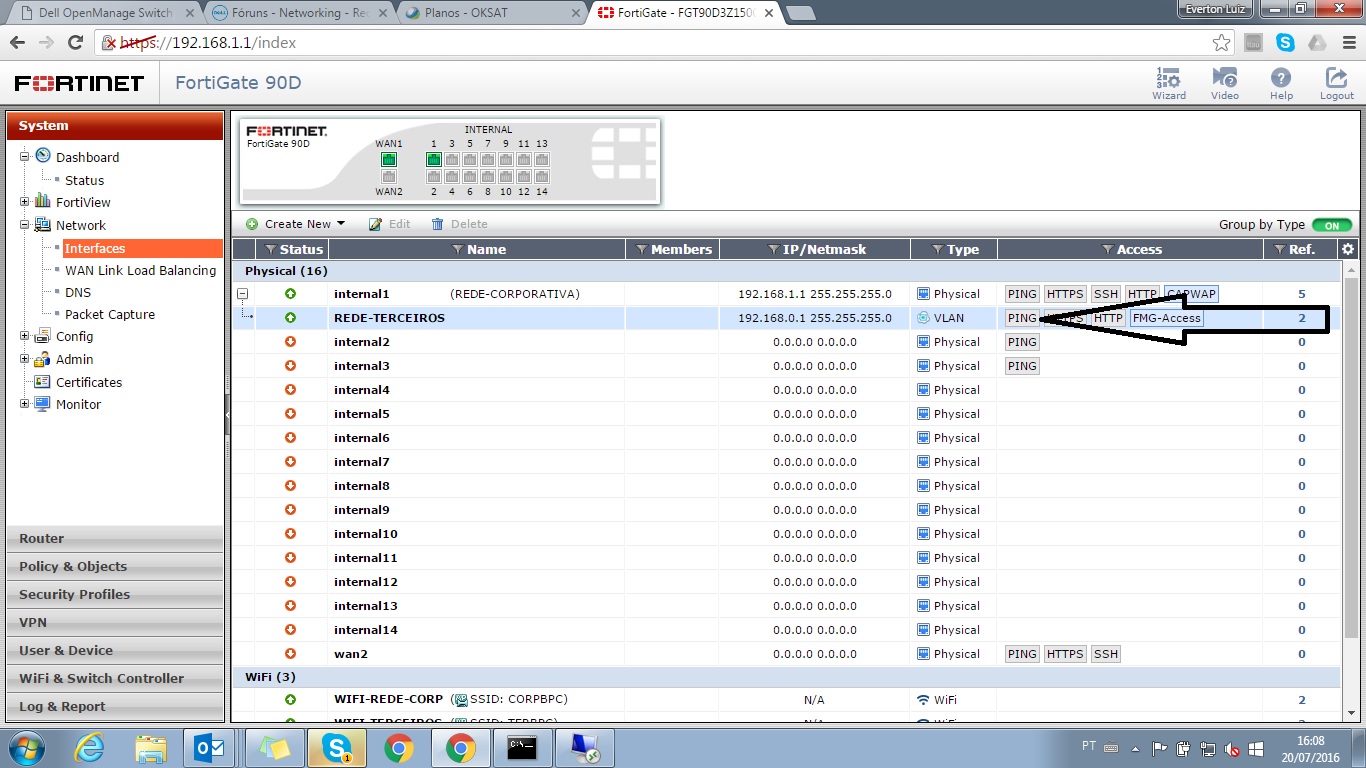Click the Fortinet logo
1366x768 pixels.
click(x=79, y=83)
